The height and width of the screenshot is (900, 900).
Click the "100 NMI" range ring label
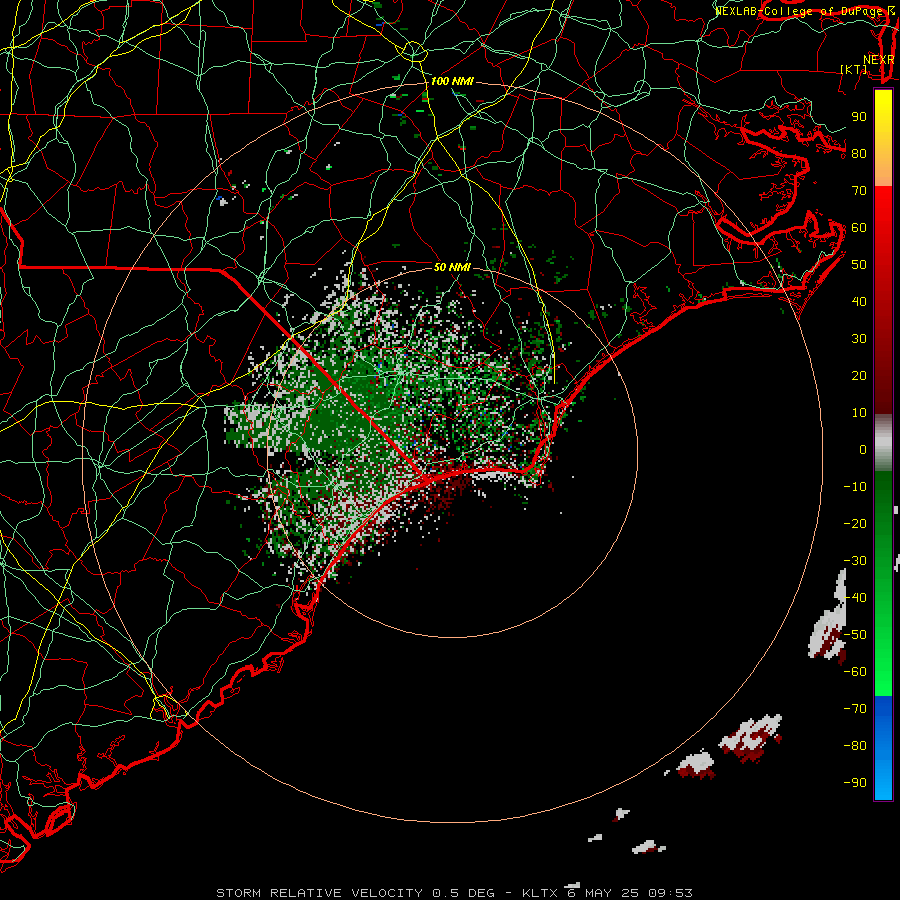coord(452,82)
